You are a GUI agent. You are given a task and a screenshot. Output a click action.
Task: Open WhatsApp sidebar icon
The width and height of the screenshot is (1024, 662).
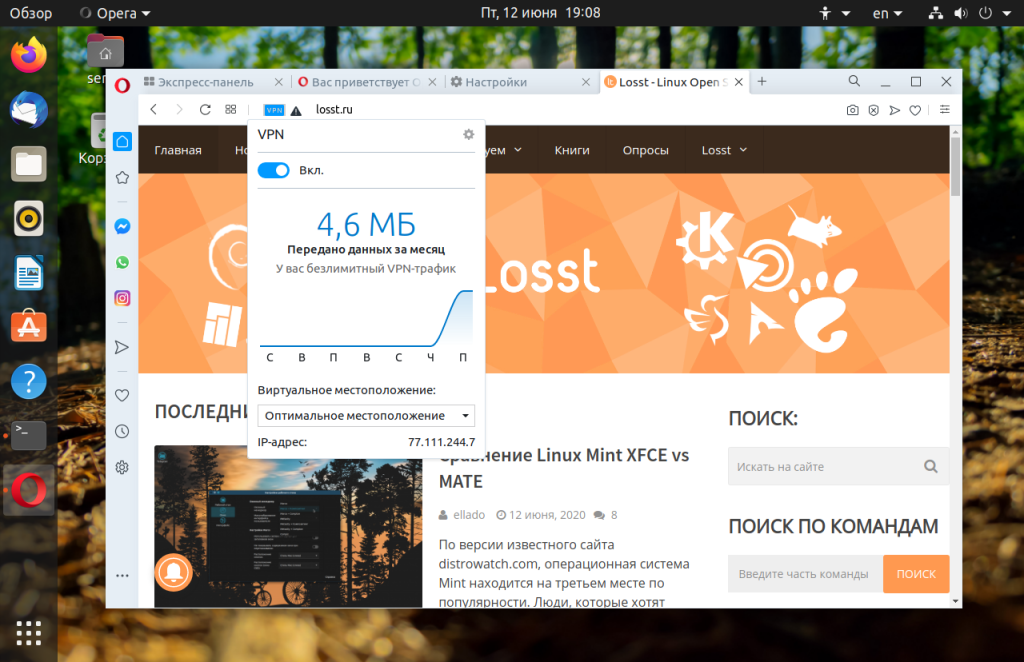(122, 262)
